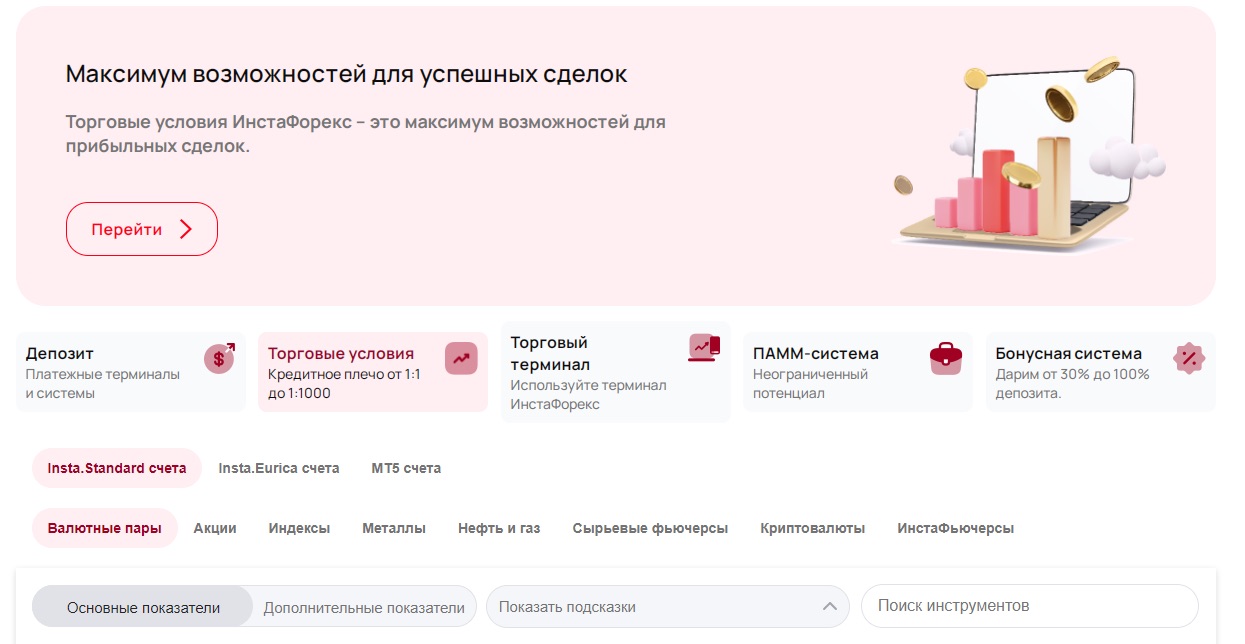This screenshot has width=1245, height=644.
Task: Select the Валютные пары category
Action: [105, 528]
